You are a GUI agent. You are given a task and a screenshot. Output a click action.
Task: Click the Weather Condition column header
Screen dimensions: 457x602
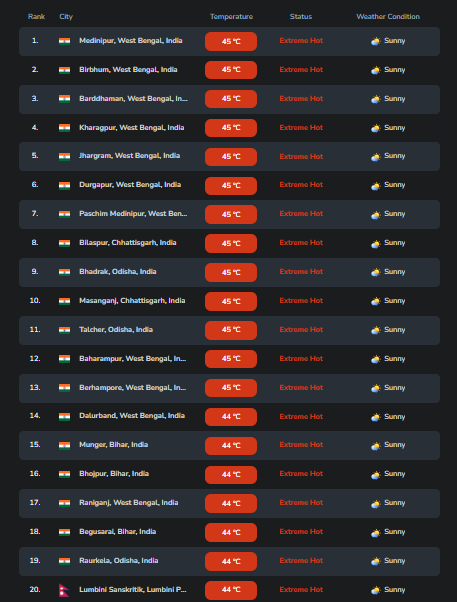[x=388, y=17]
